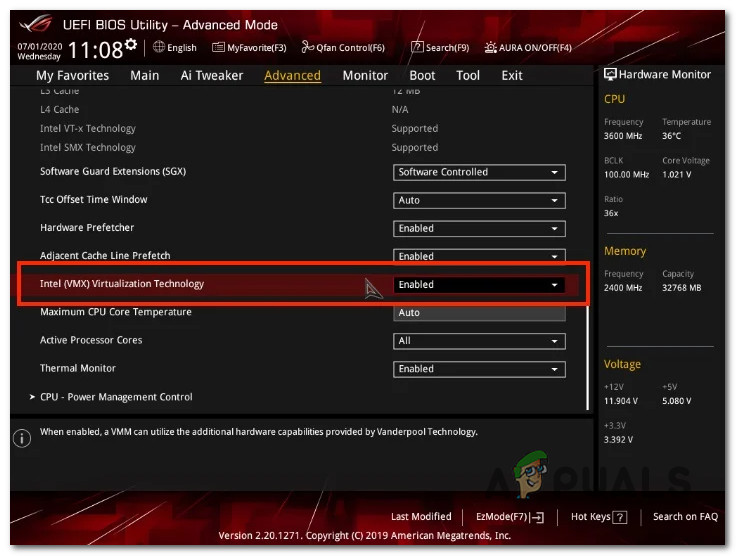
Task: Click the 11:08 clock display
Action: [x=96, y=49]
